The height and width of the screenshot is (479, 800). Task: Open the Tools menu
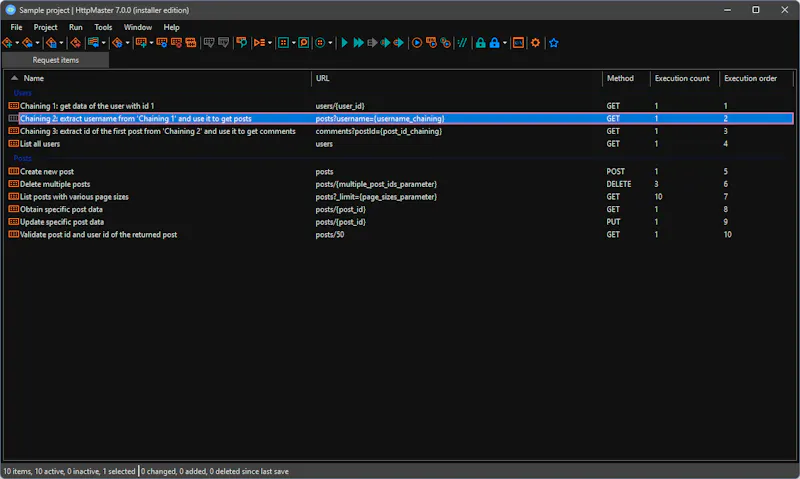pos(103,27)
